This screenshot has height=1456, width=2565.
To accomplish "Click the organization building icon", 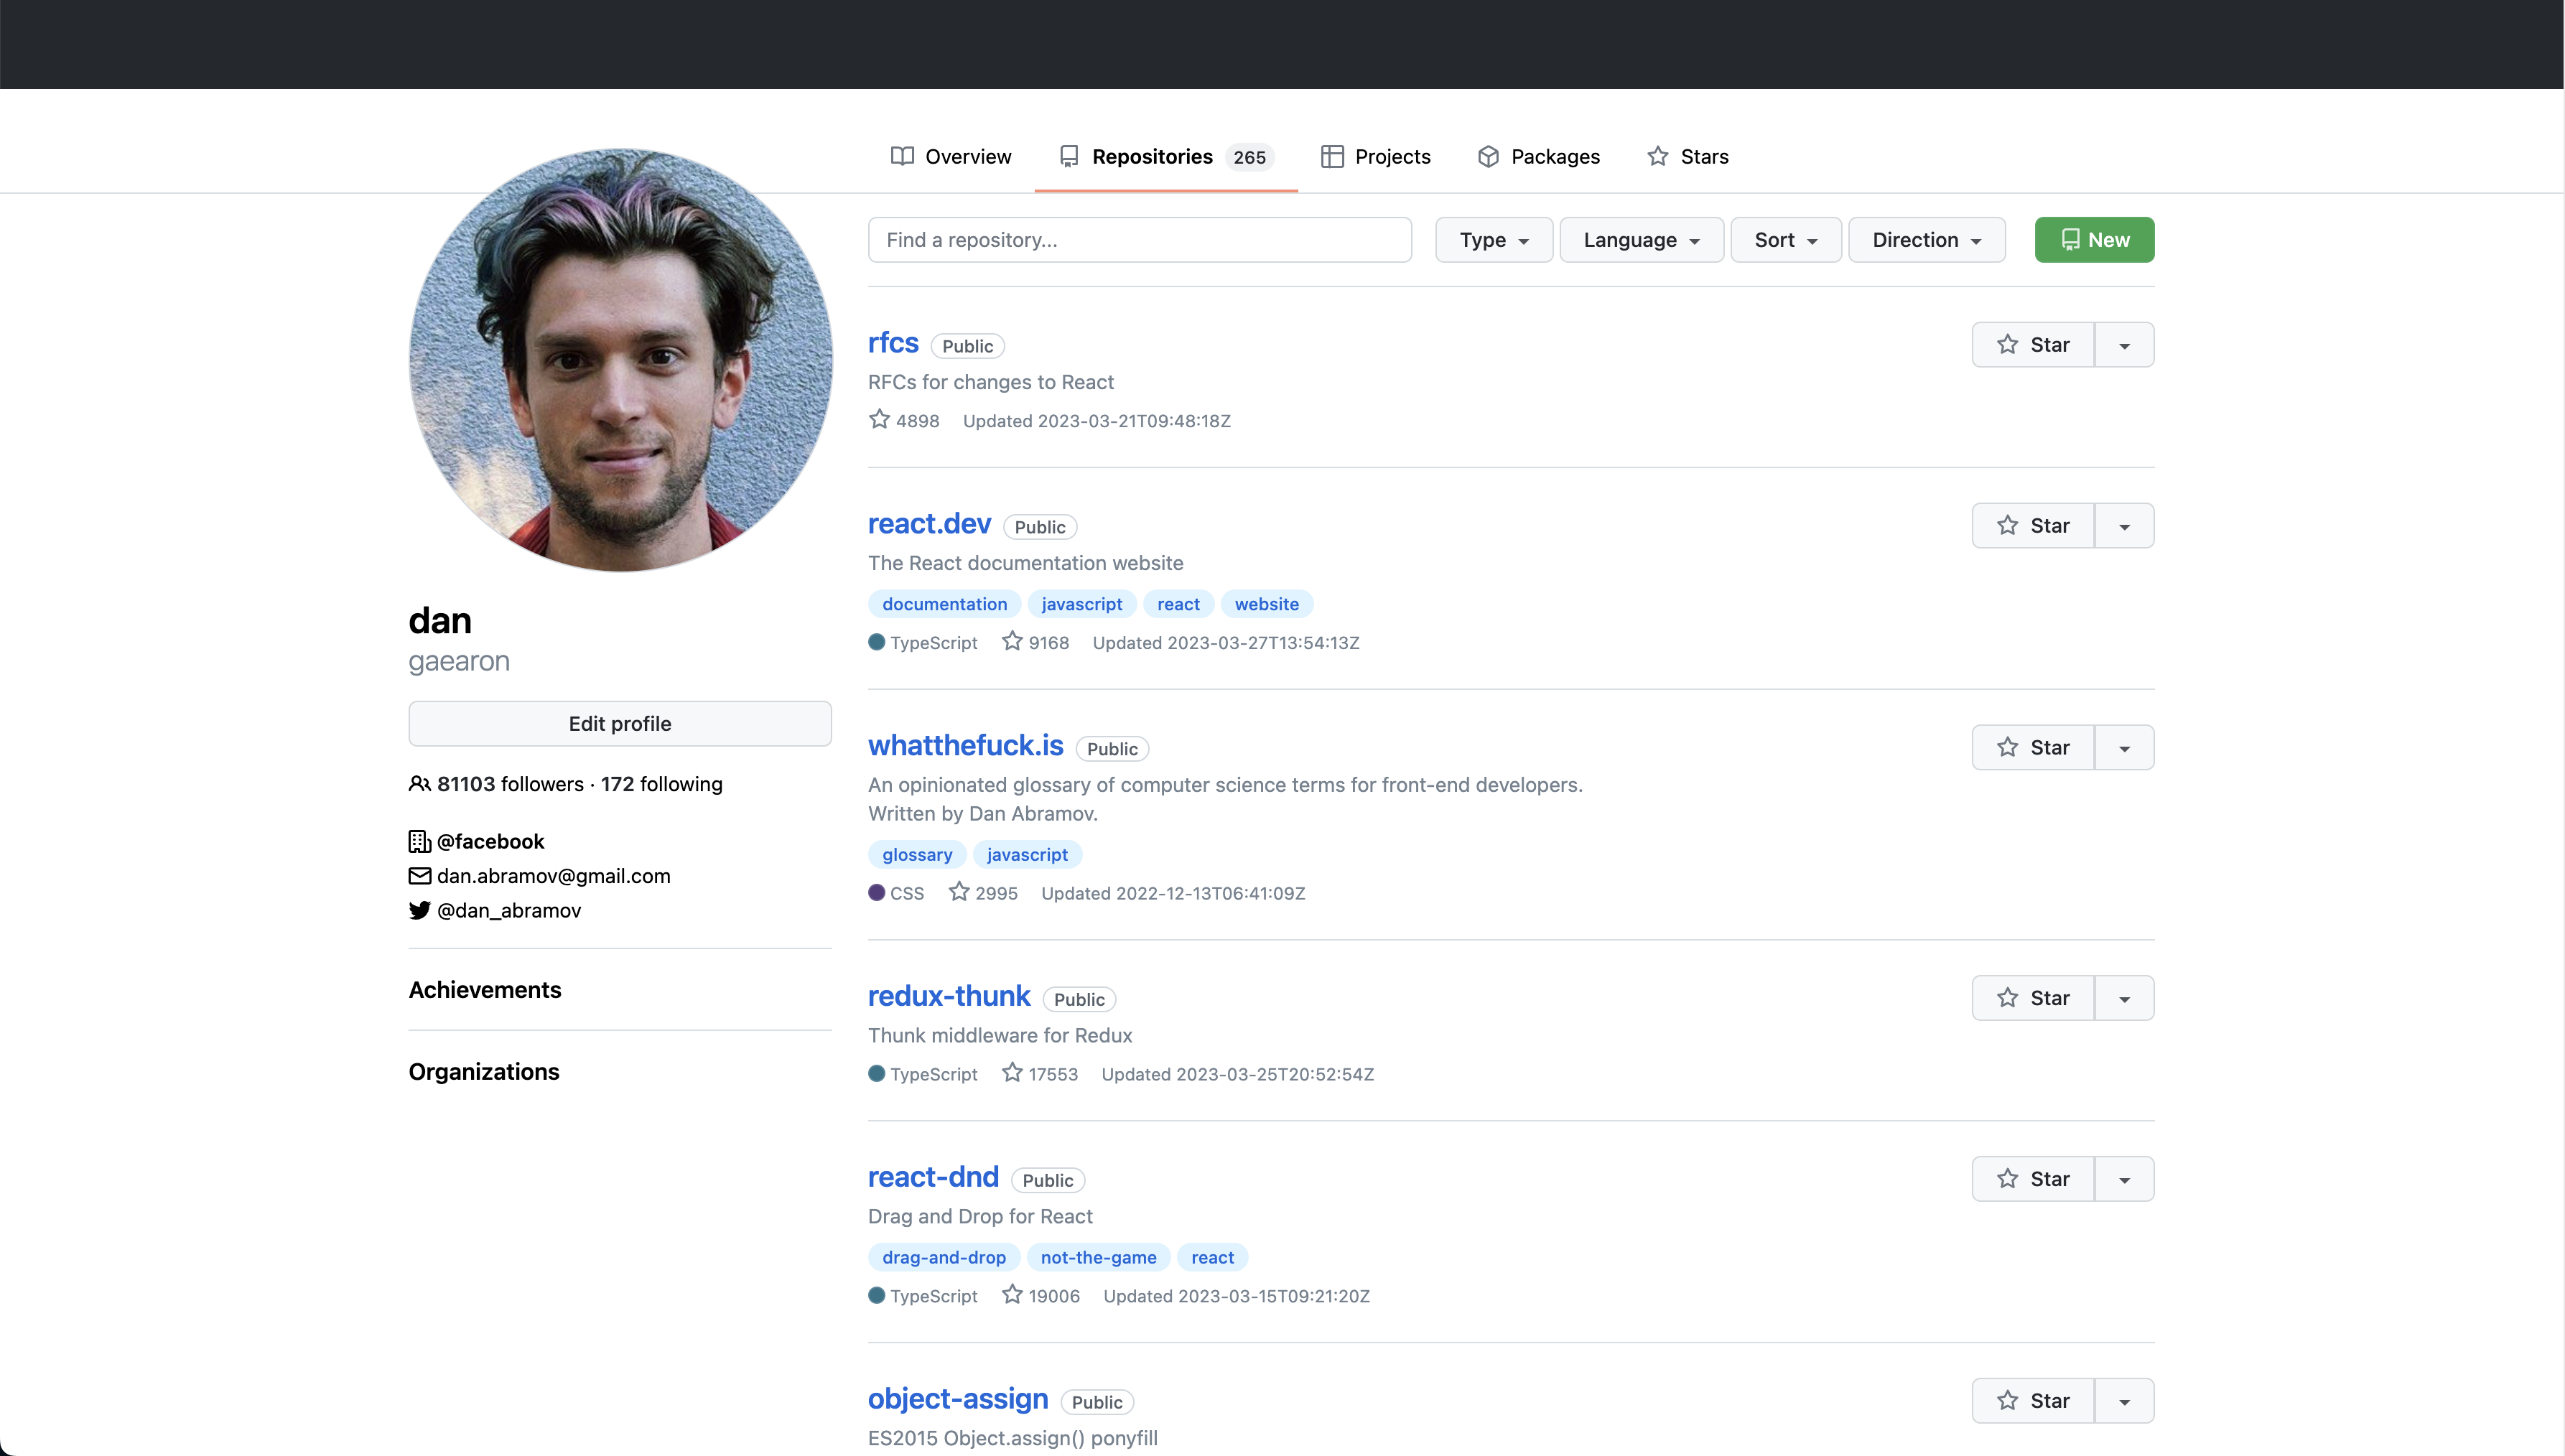I will (420, 842).
